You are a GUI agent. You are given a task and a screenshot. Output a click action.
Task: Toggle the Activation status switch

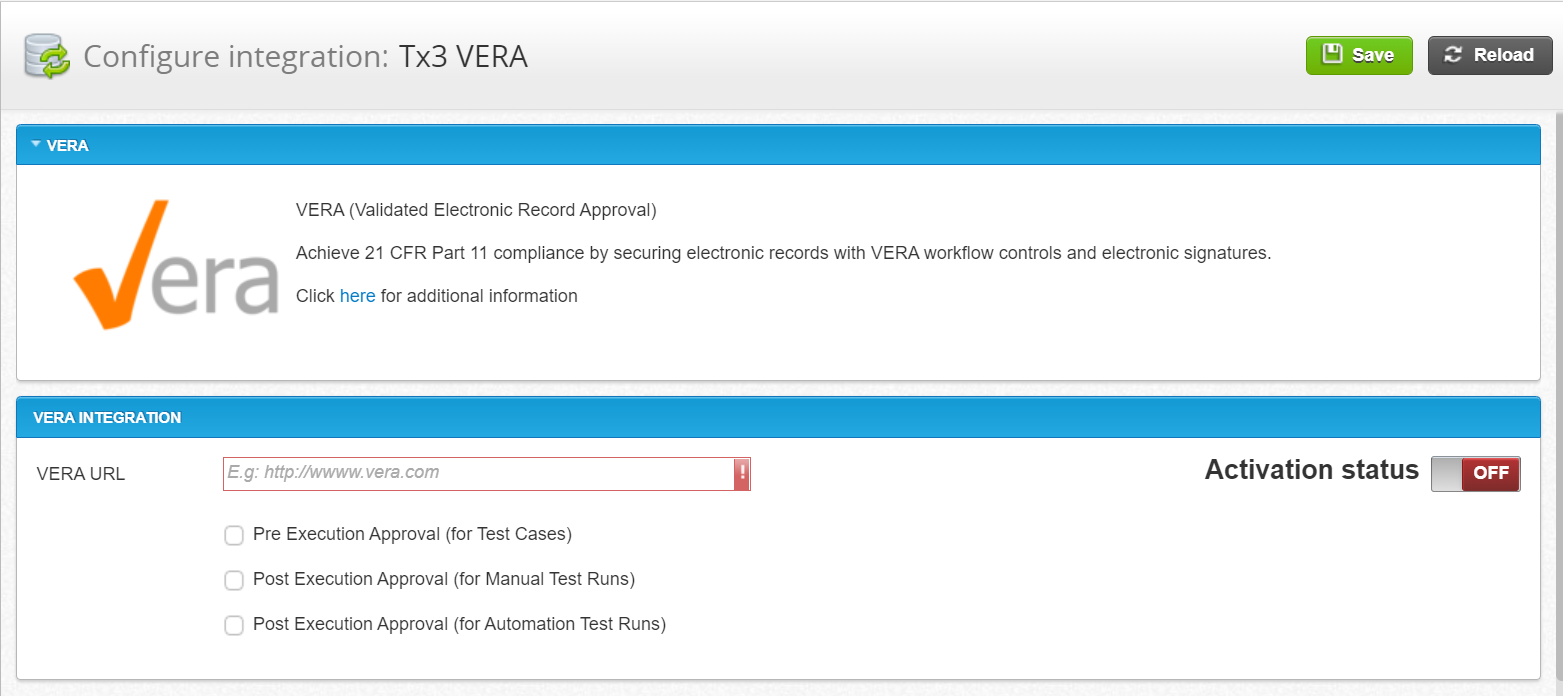click(1475, 474)
